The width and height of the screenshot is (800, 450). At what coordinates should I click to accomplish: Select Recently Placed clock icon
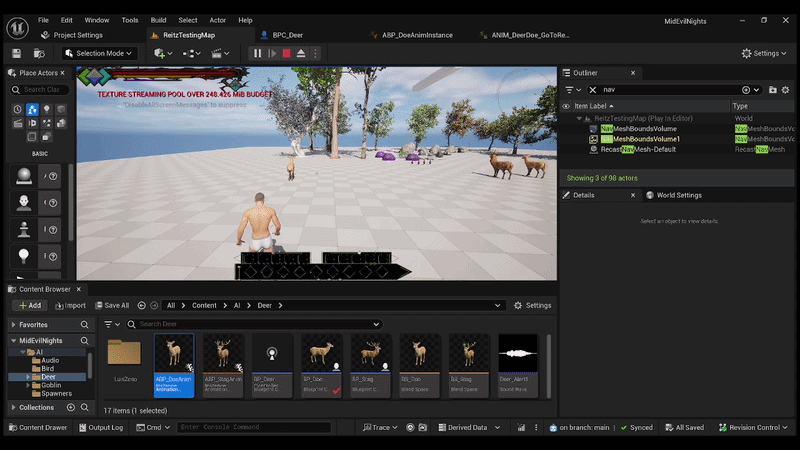pyautogui.click(x=17, y=109)
